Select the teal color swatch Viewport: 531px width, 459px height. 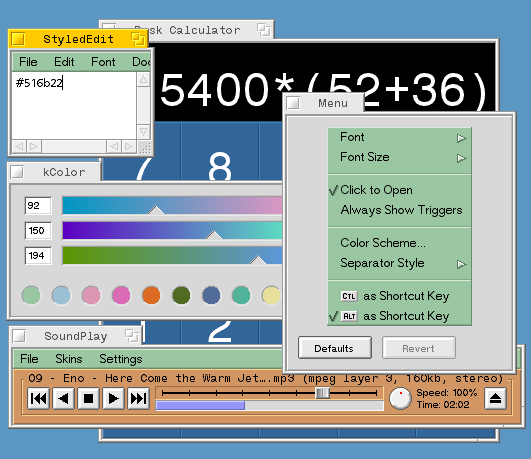pyautogui.click(x=241, y=295)
